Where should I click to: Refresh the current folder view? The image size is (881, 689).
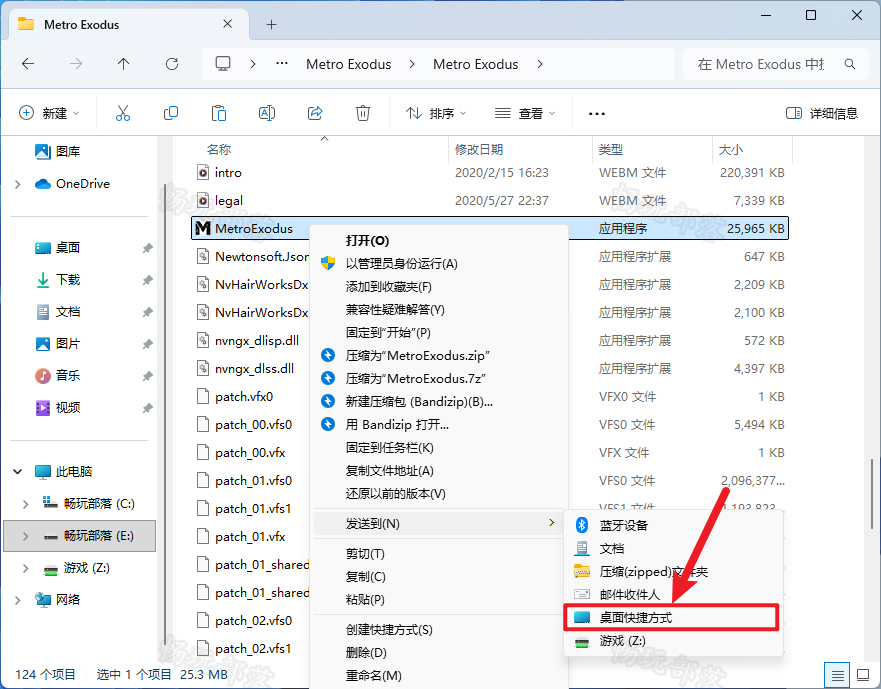coord(172,64)
